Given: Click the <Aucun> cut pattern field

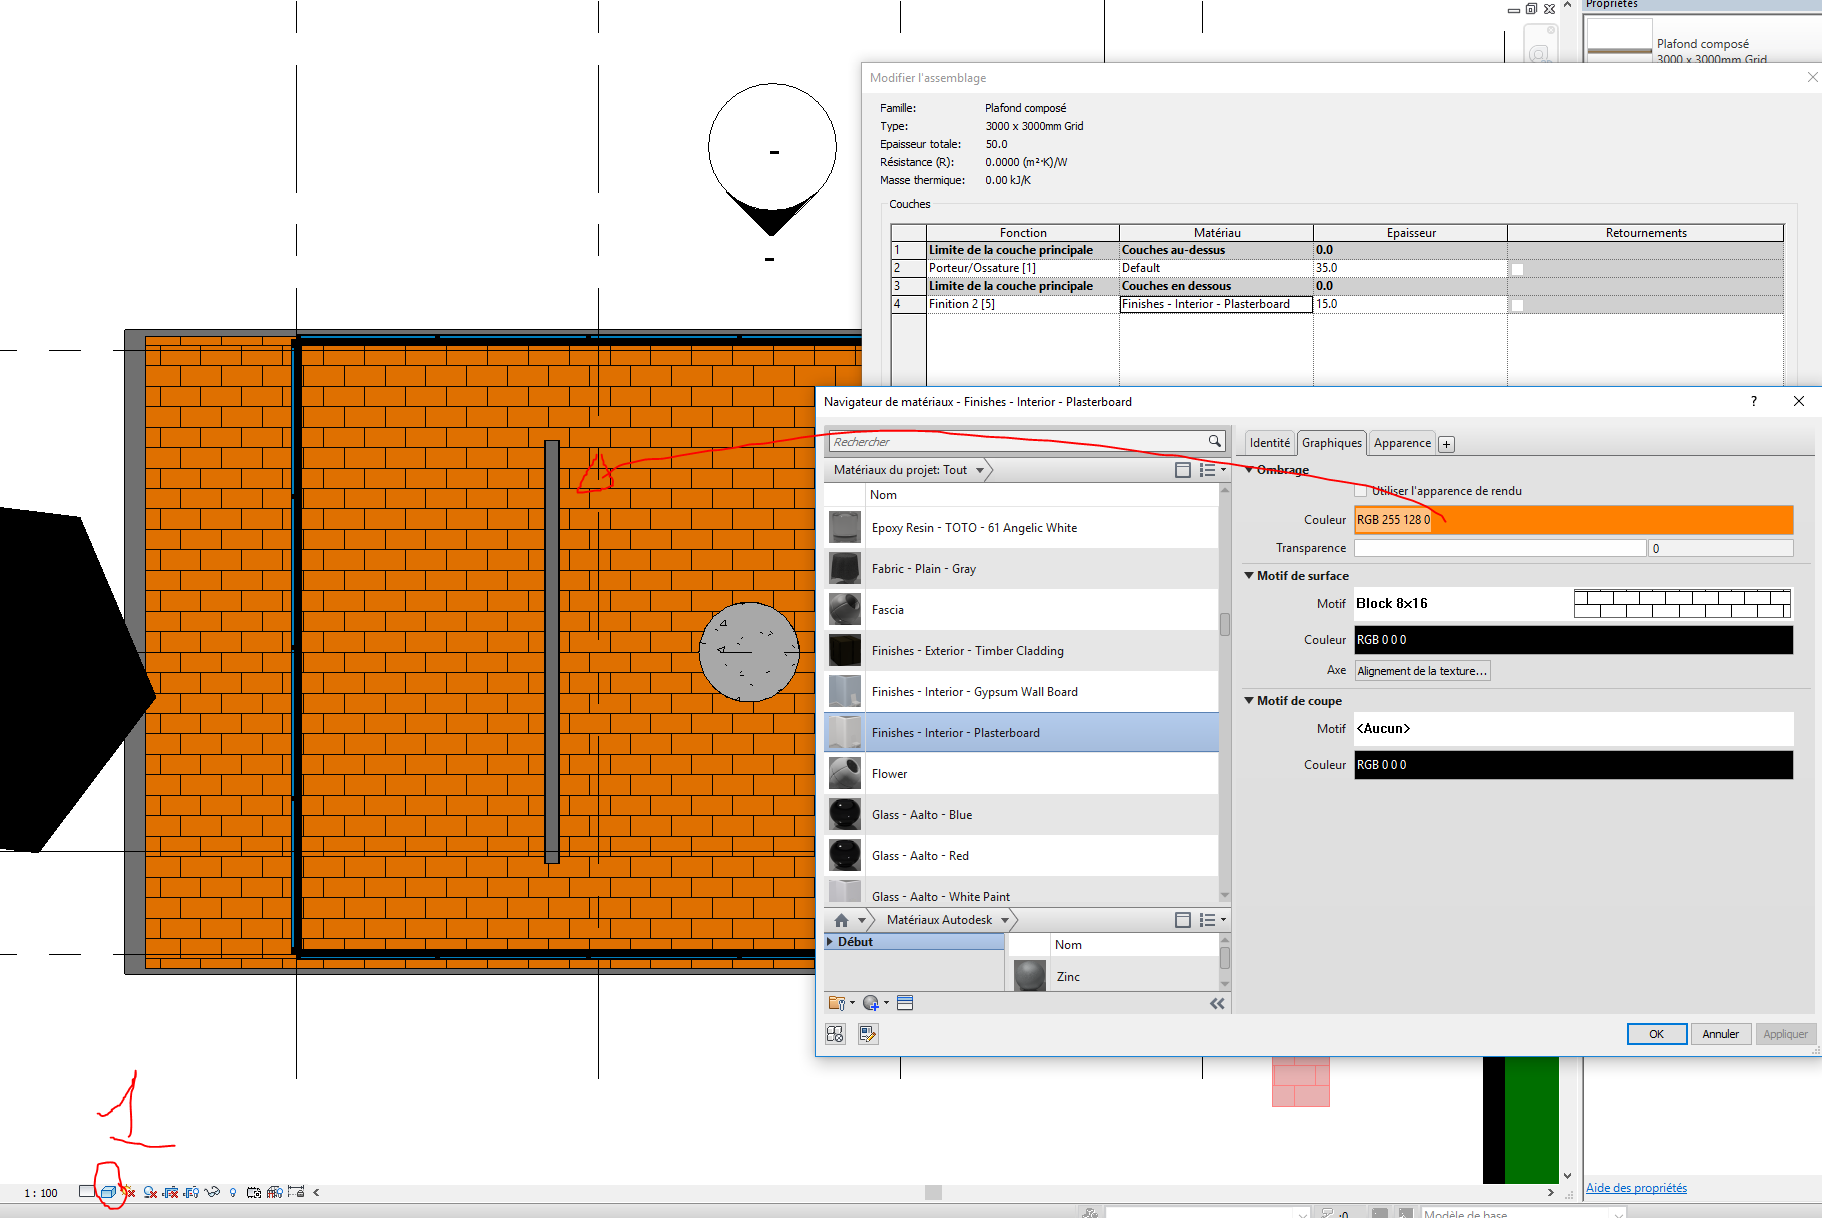Looking at the screenshot, I should tap(1573, 729).
